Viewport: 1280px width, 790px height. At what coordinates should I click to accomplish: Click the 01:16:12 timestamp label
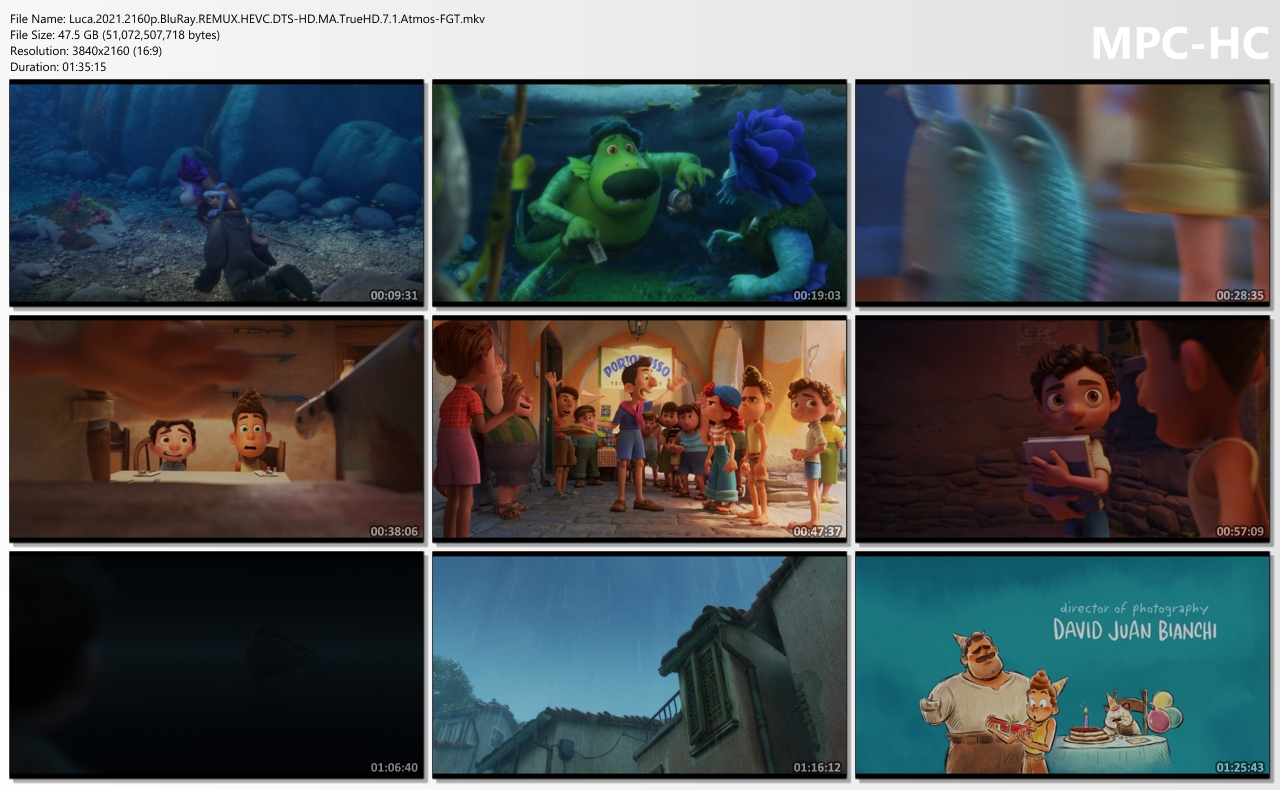coord(817,768)
